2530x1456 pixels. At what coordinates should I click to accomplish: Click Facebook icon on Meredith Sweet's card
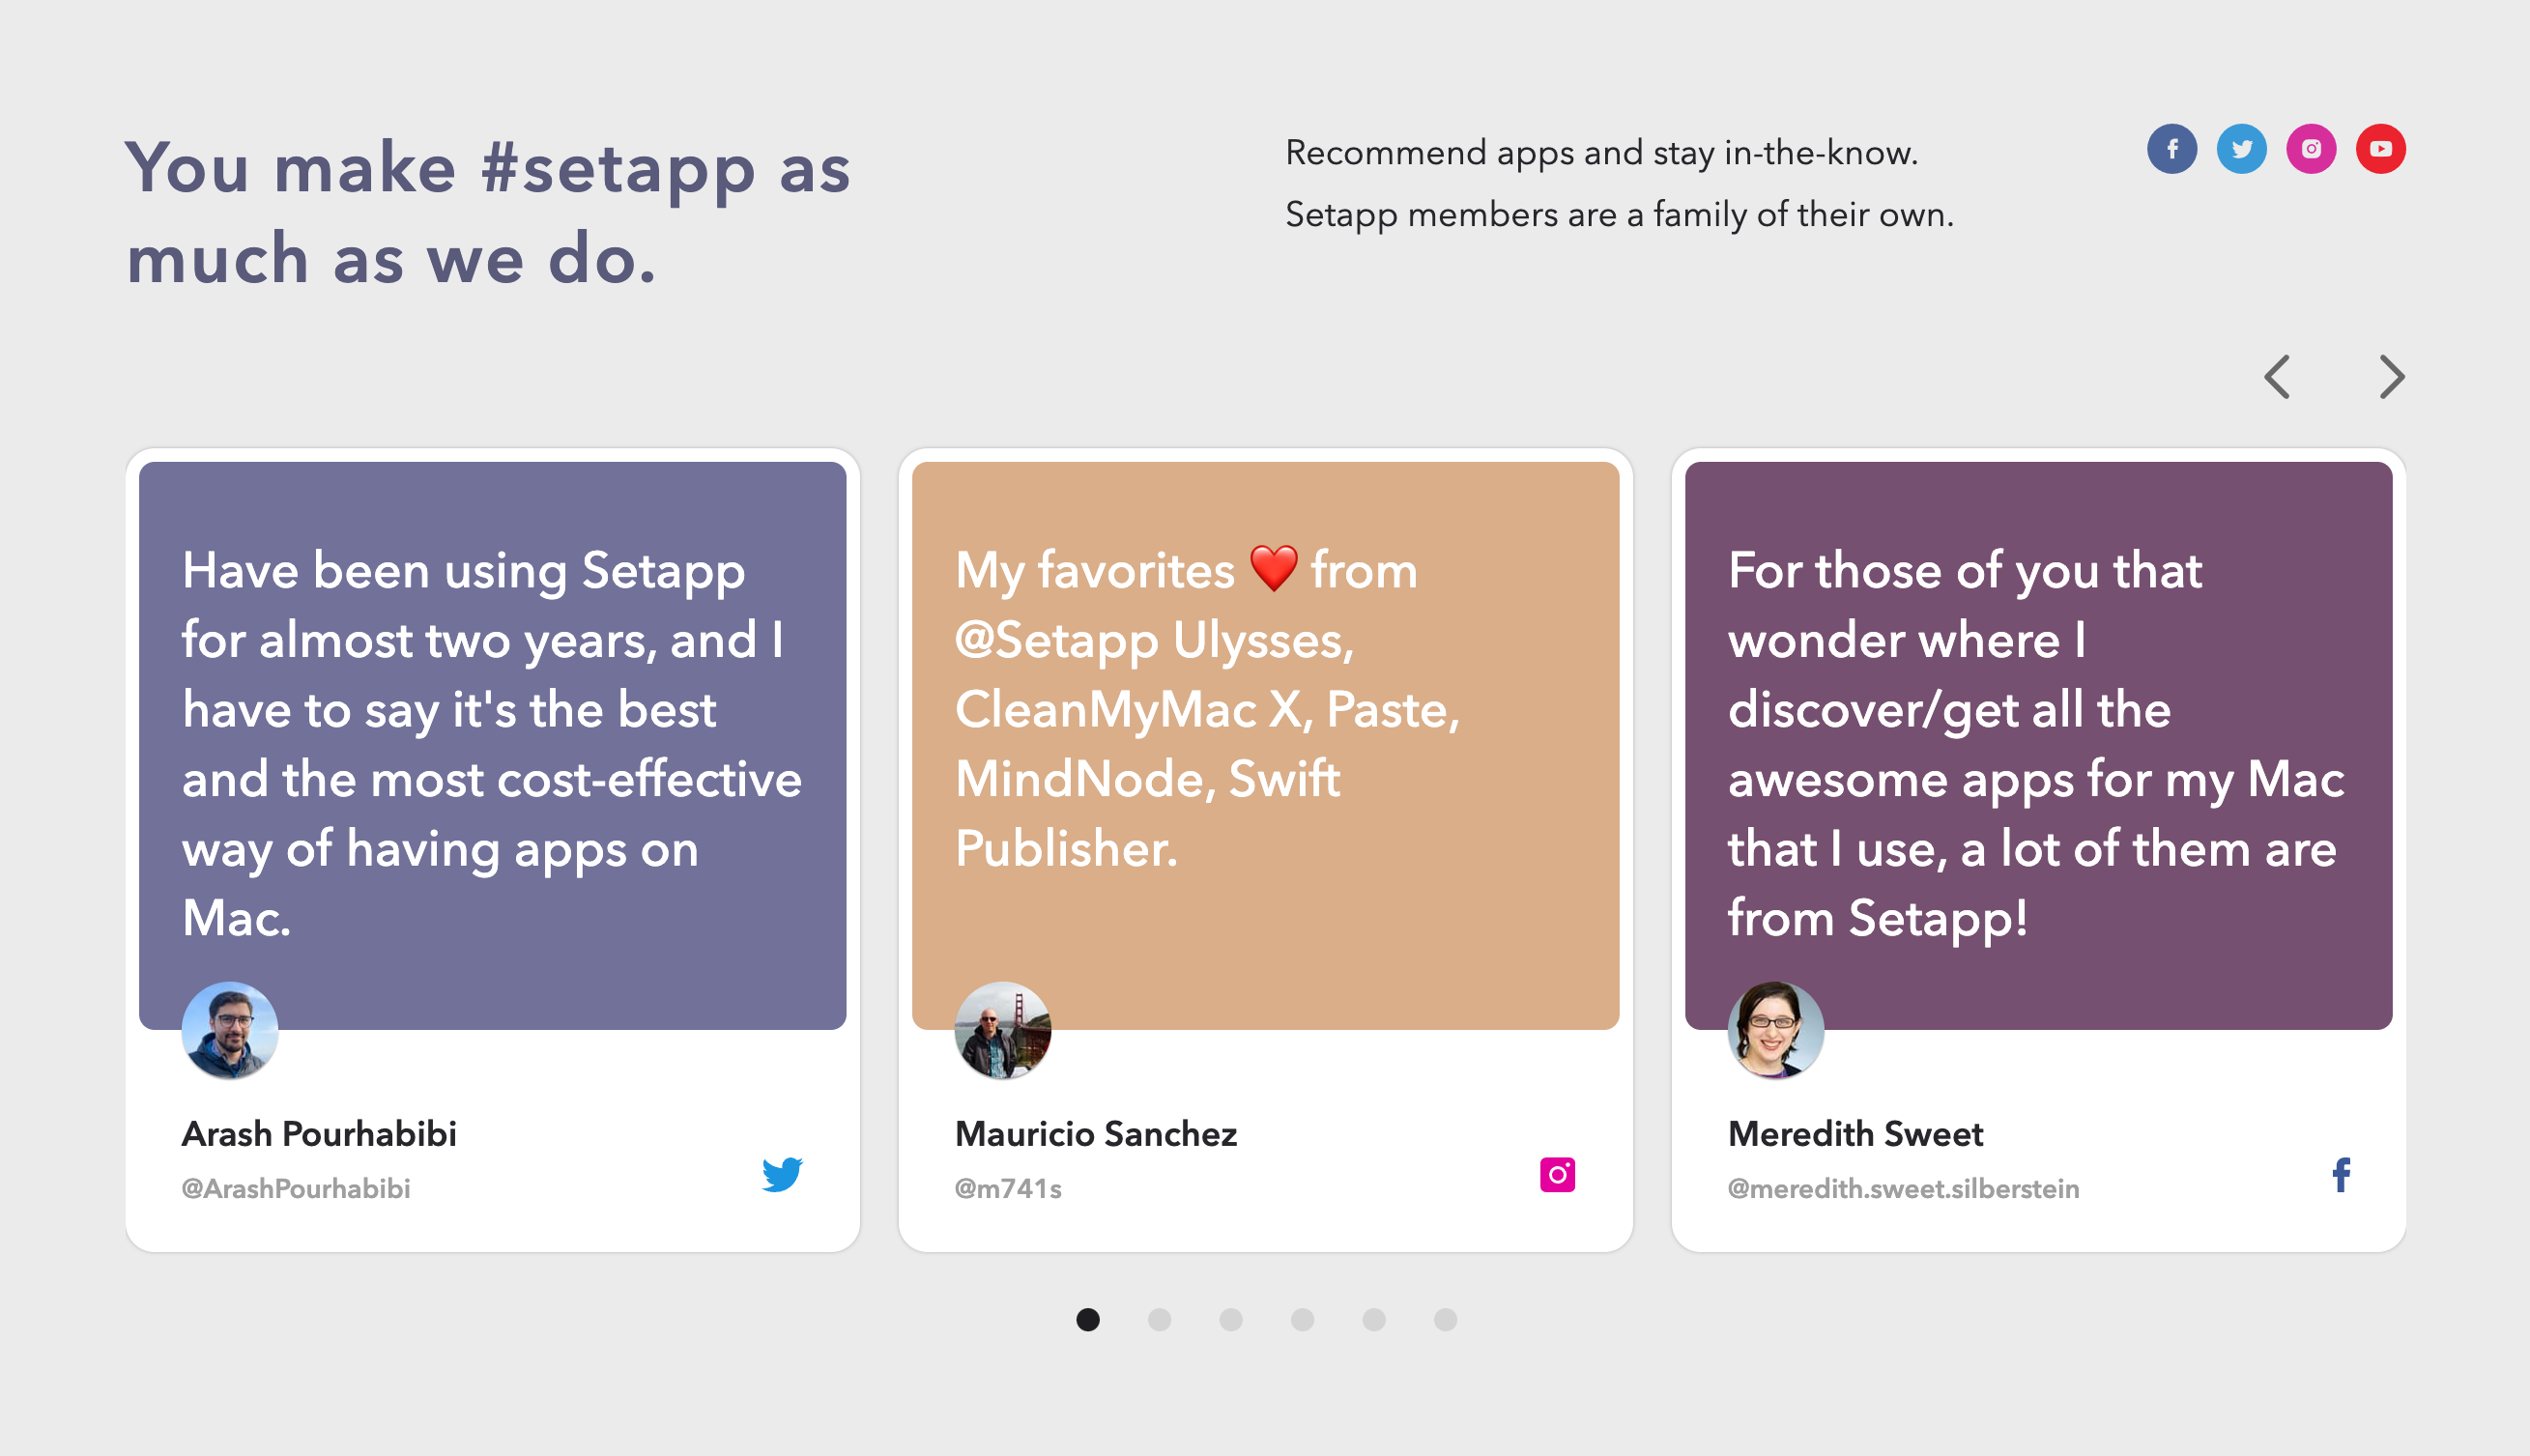2341,1174
